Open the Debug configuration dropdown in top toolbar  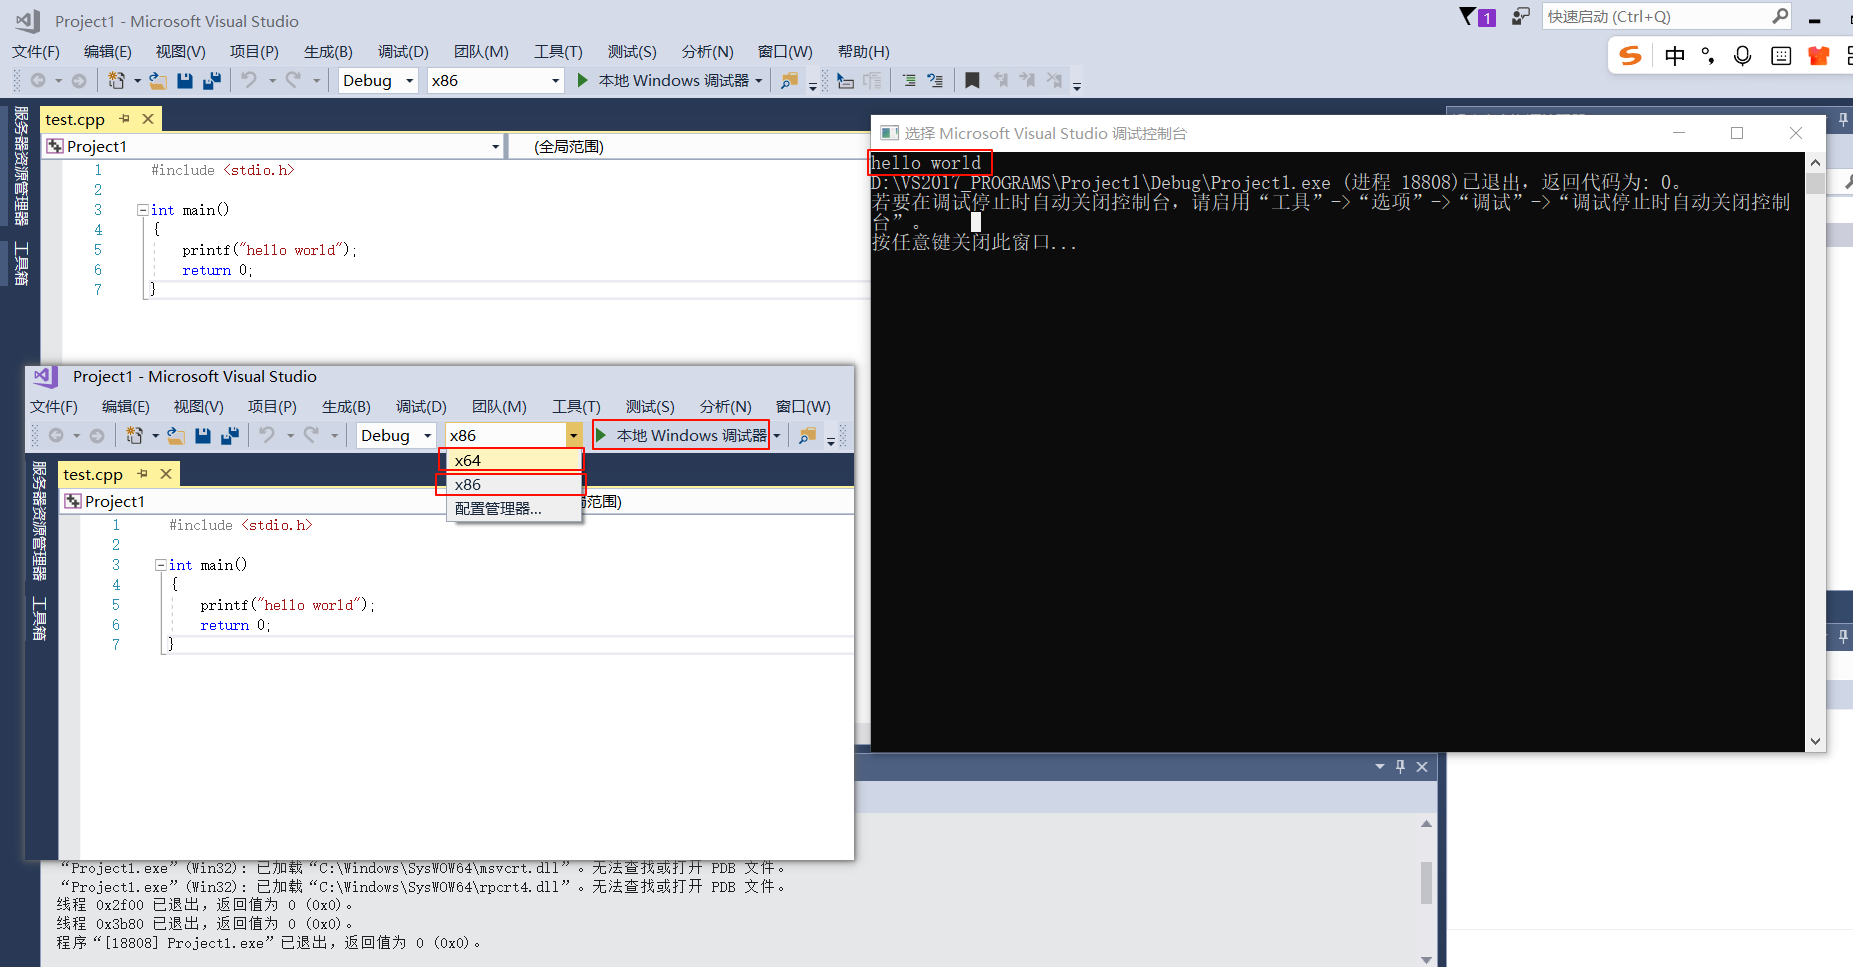pos(378,80)
